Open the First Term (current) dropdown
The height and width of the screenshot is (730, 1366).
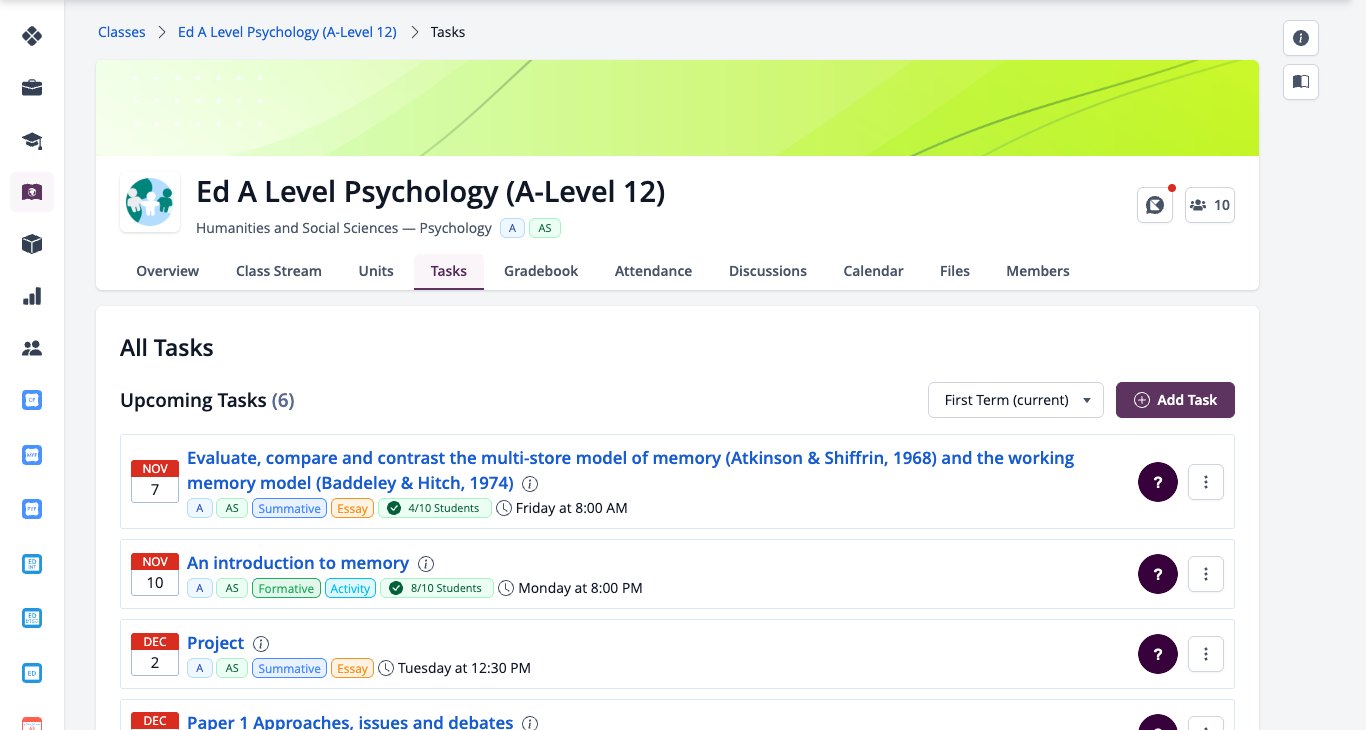pos(1016,400)
